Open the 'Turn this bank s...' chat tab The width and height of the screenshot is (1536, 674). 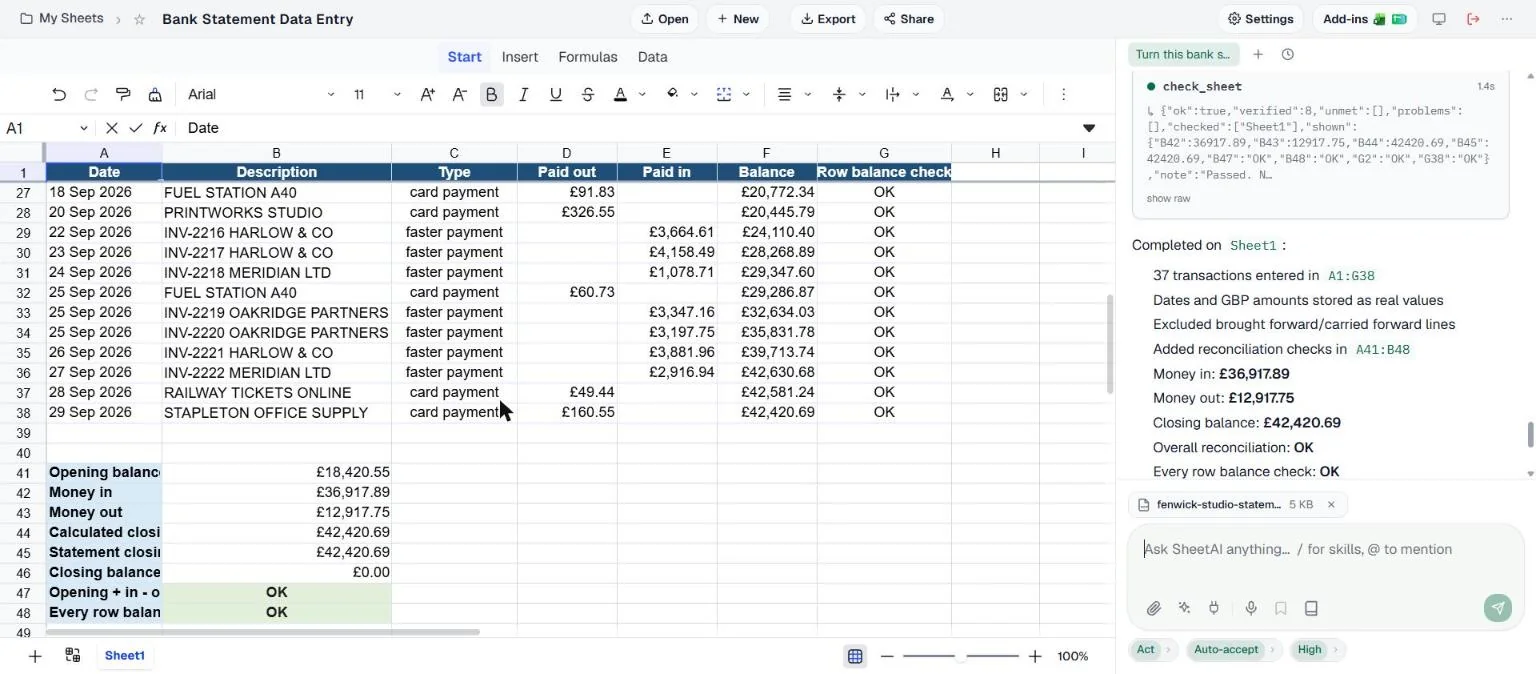click(1183, 55)
